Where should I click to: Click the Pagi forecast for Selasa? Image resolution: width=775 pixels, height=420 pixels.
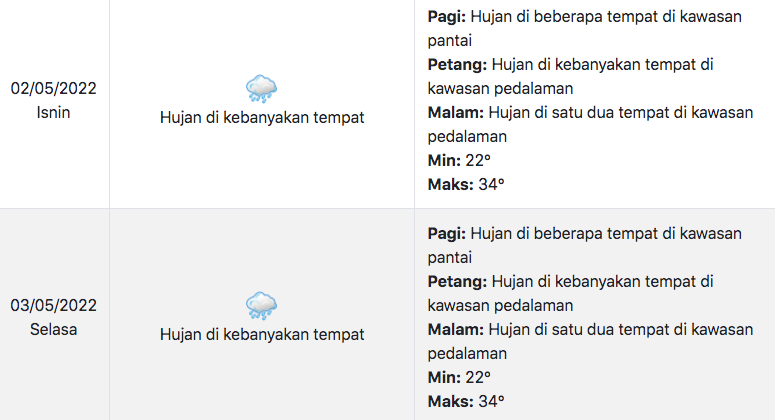585,245
